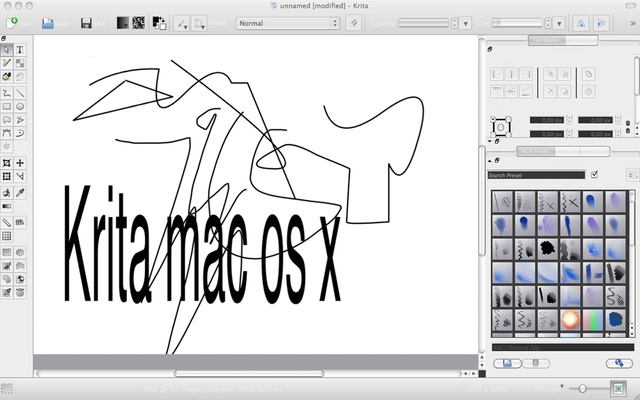The width and height of the screenshot is (640, 400).
Task: Select the freehand brush tool
Action: (7, 77)
